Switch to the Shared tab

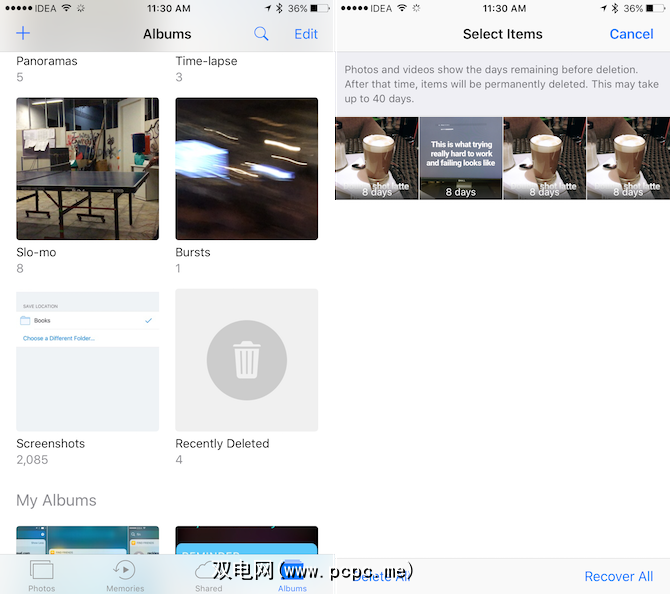point(209,576)
